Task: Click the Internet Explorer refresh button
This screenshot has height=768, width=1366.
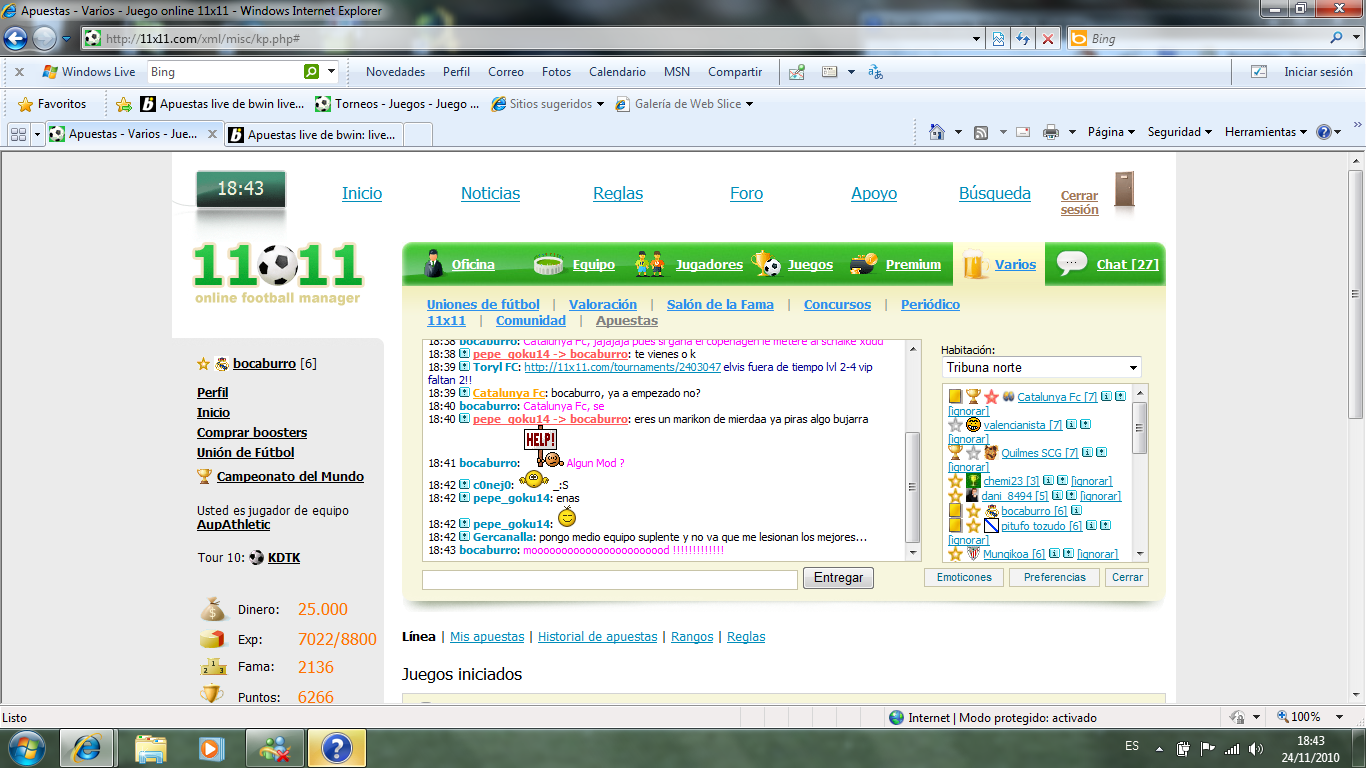Action: point(1023,39)
